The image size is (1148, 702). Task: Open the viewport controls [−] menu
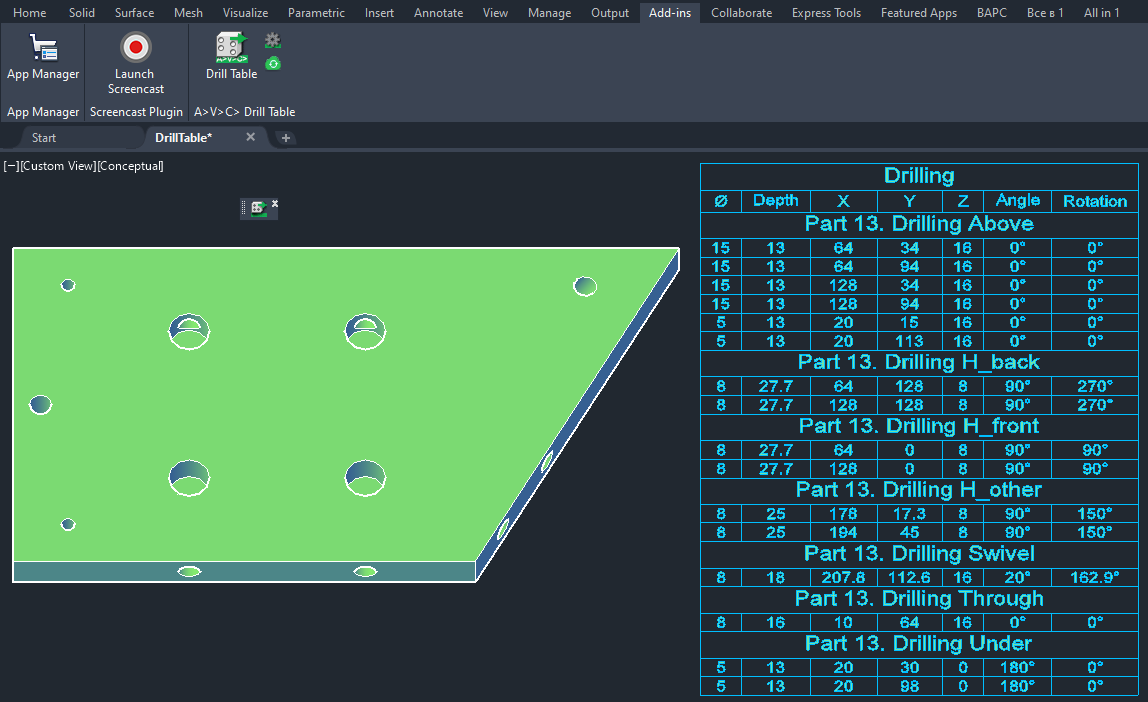pyautogui.click(x=11, y=166)
